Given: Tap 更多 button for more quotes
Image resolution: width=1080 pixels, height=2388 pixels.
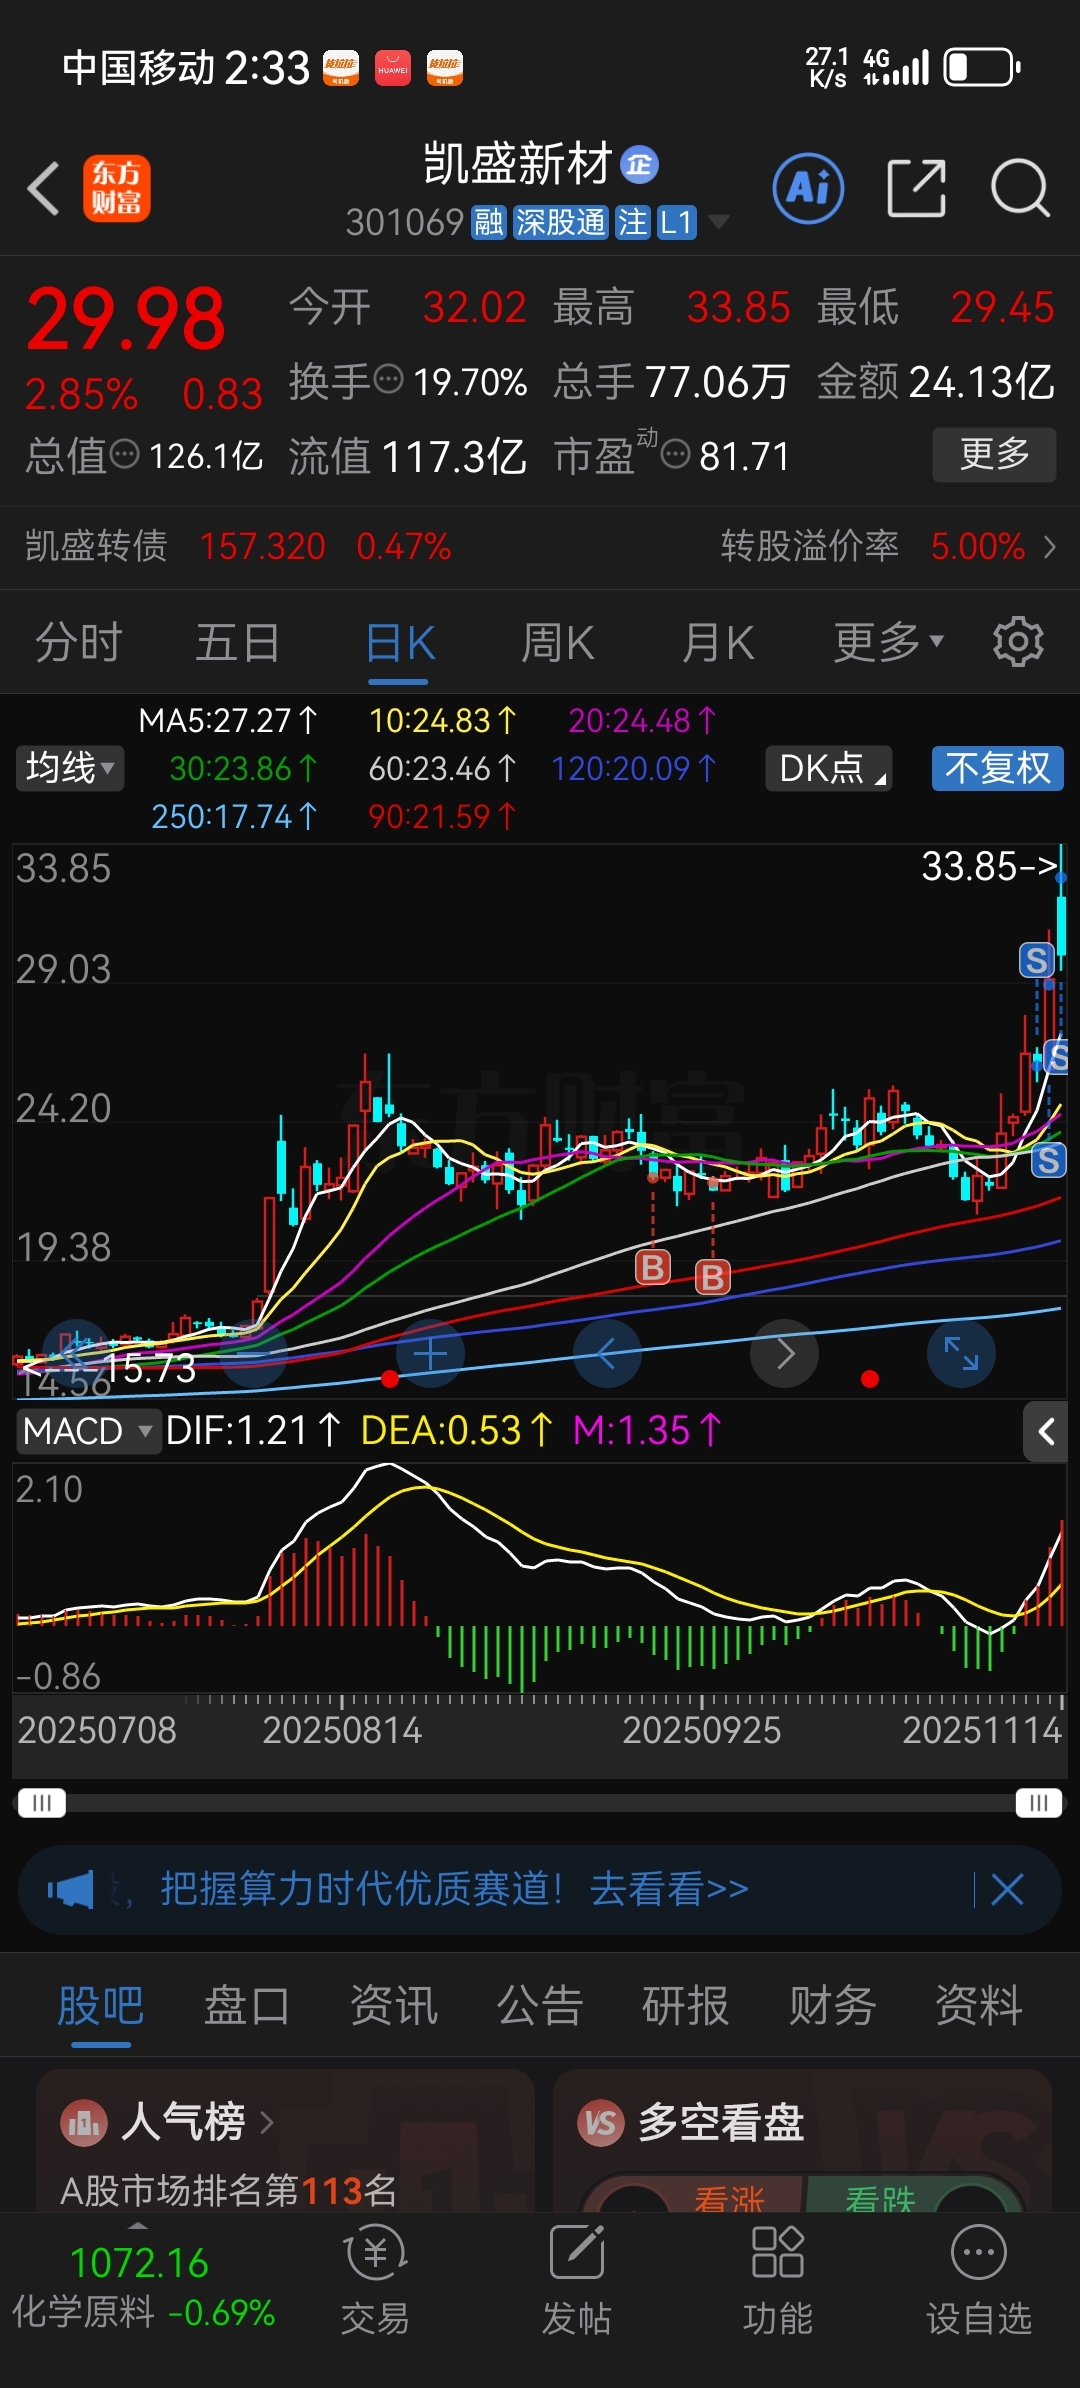Looking at the screenshot, I should coord(994,455).
